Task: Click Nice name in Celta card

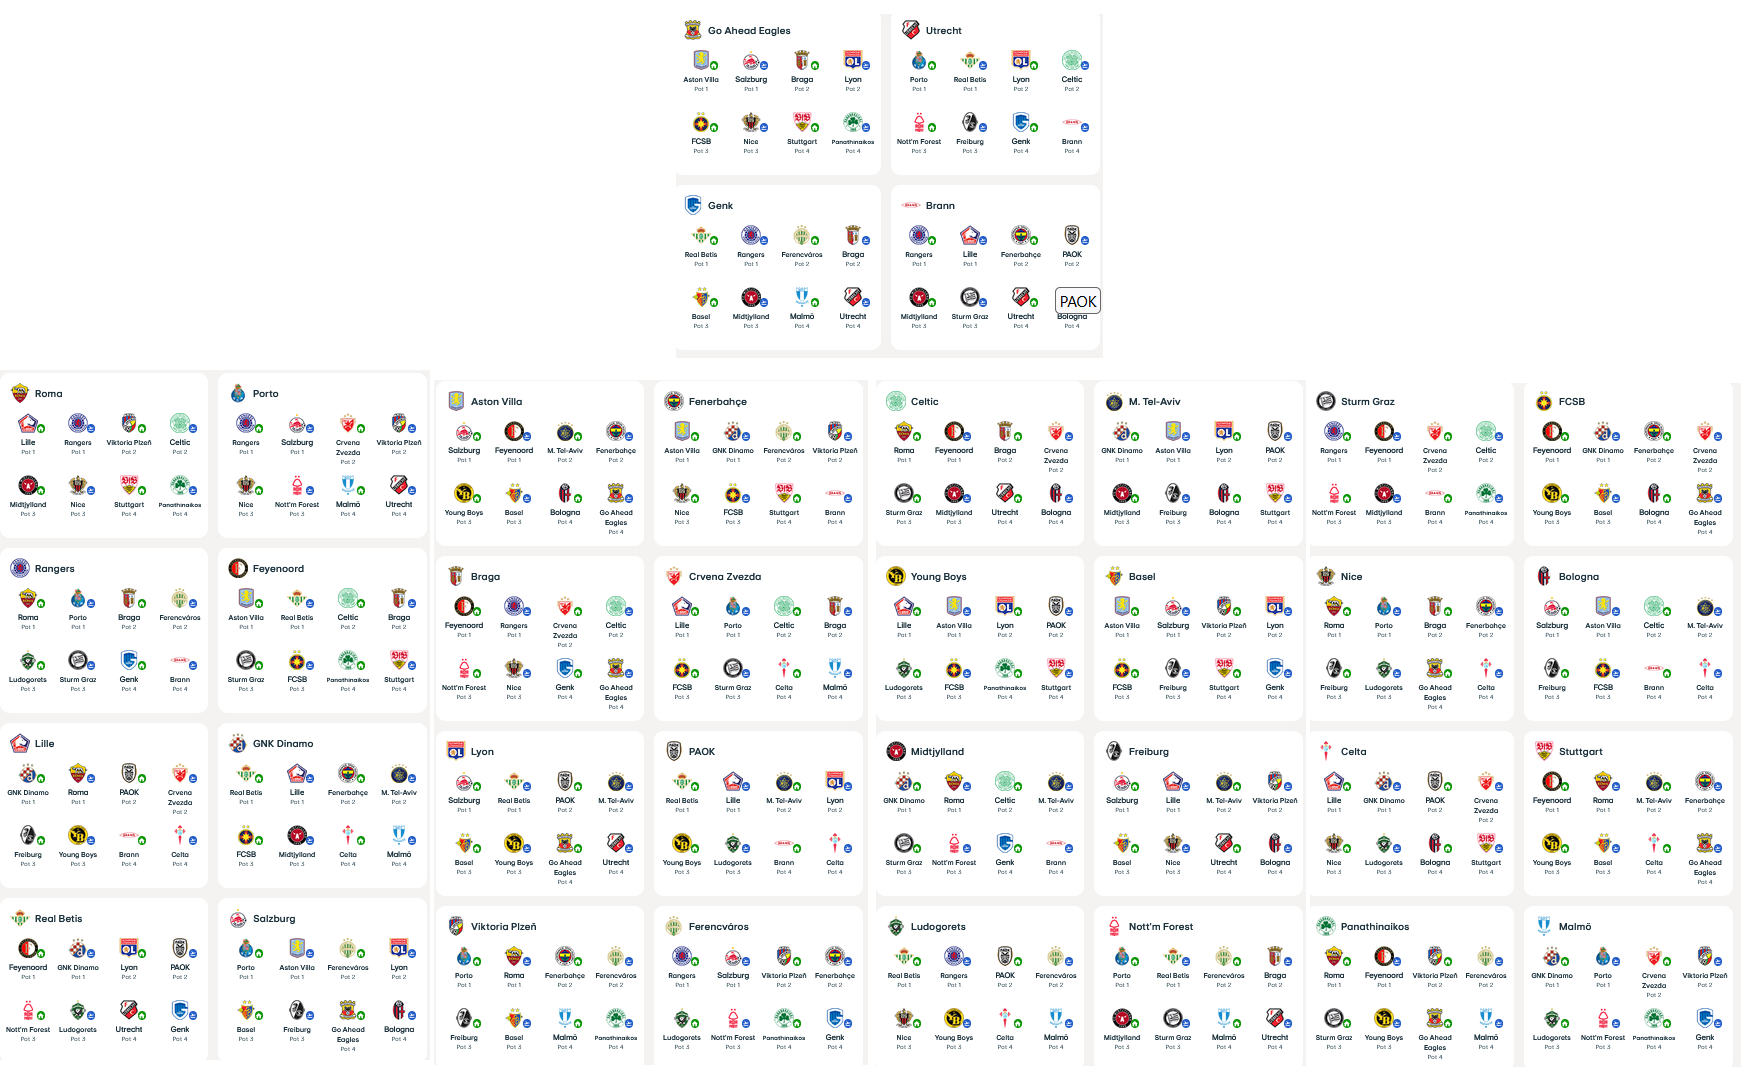Action: click(x=1334, y=863)
